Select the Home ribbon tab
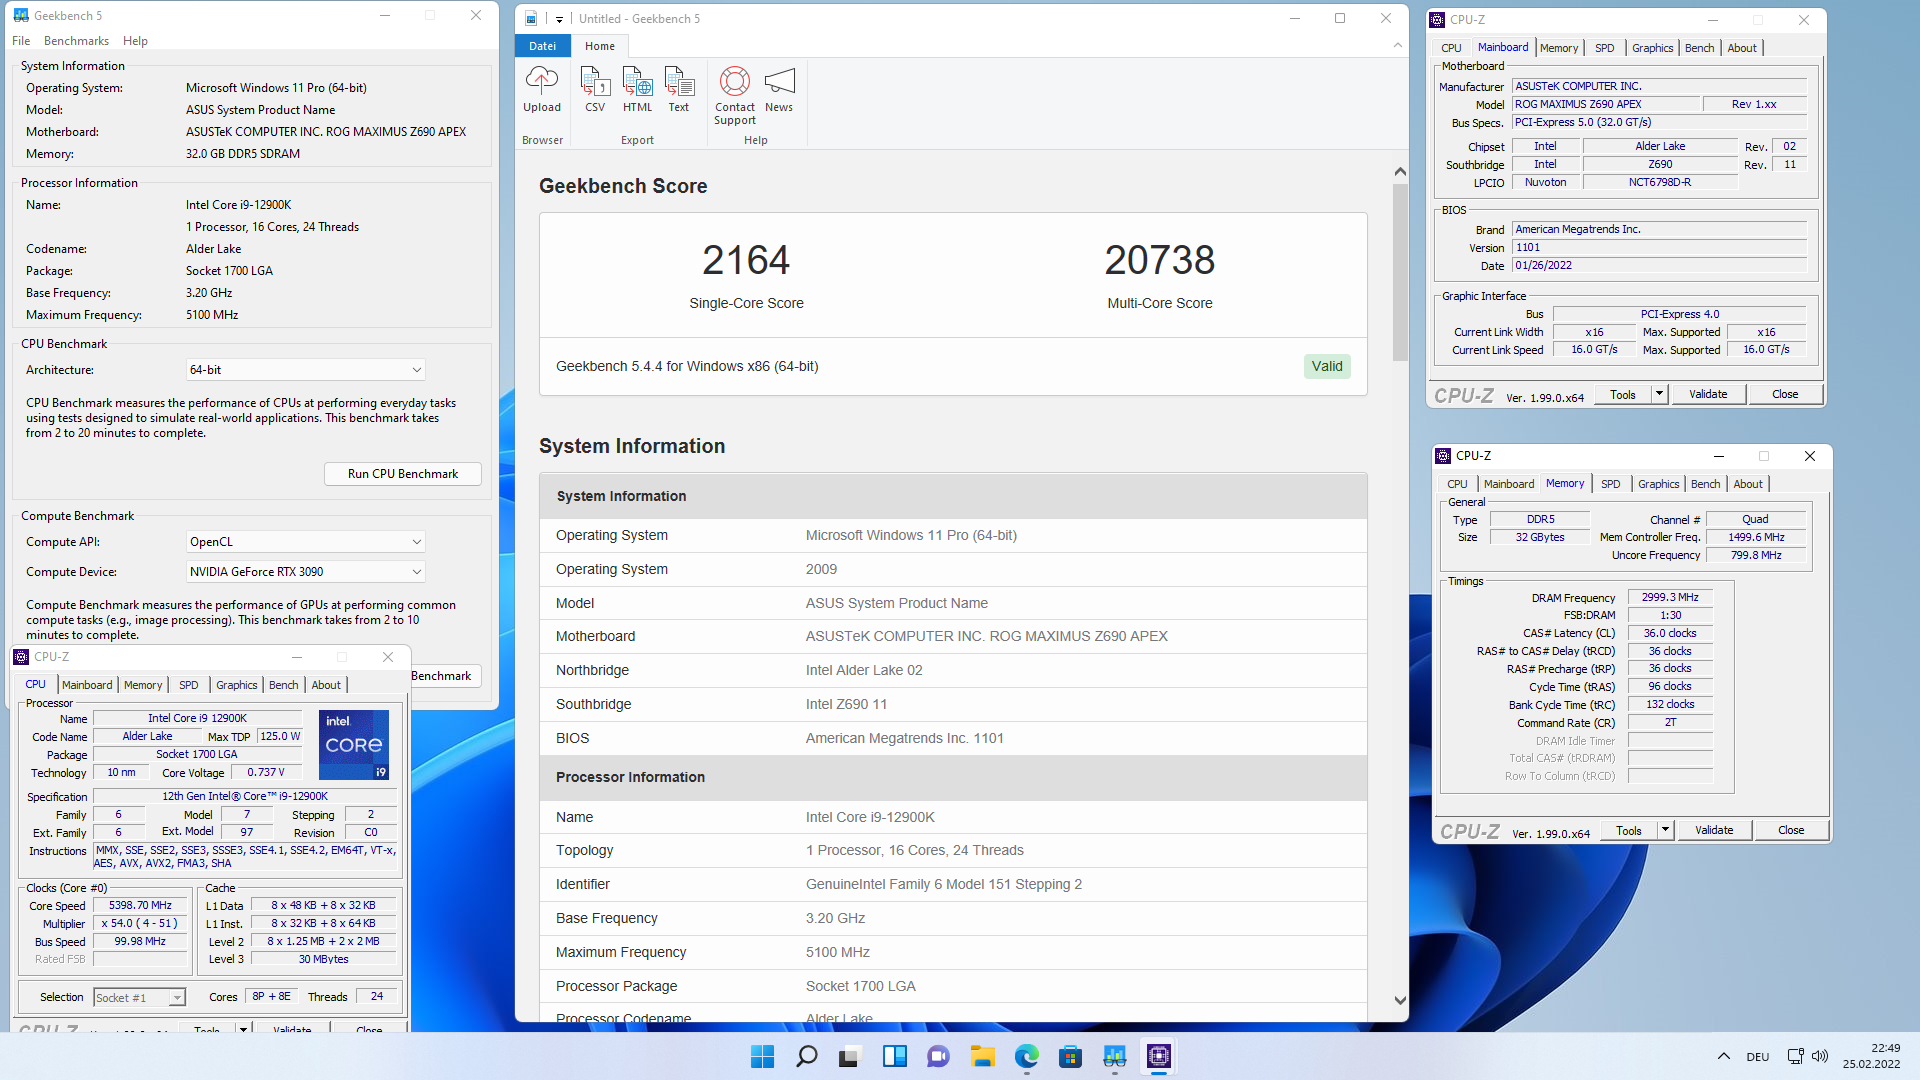Image resolution: width=1920 pixels, height=1080 pixels. (600, 46)
